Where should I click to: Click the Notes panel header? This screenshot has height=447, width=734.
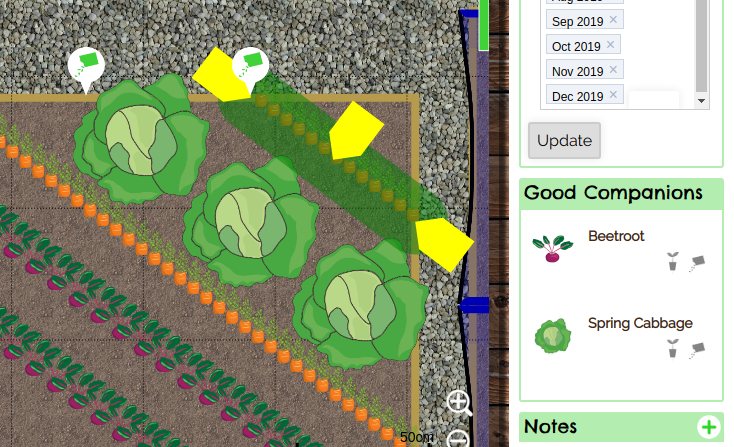pos(621,427)
